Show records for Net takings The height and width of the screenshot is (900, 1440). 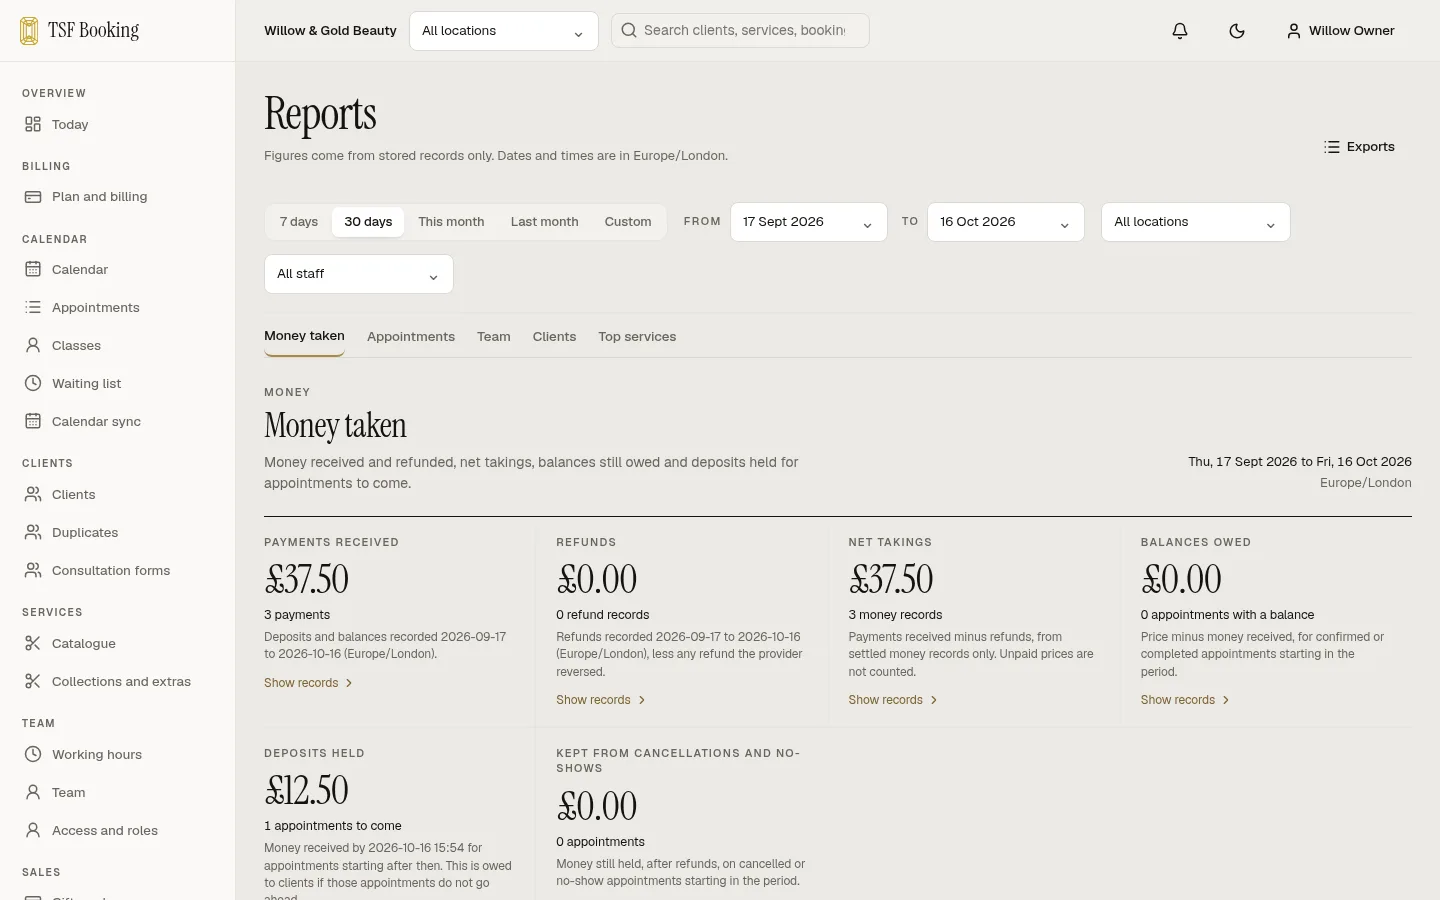pos(893,700)
